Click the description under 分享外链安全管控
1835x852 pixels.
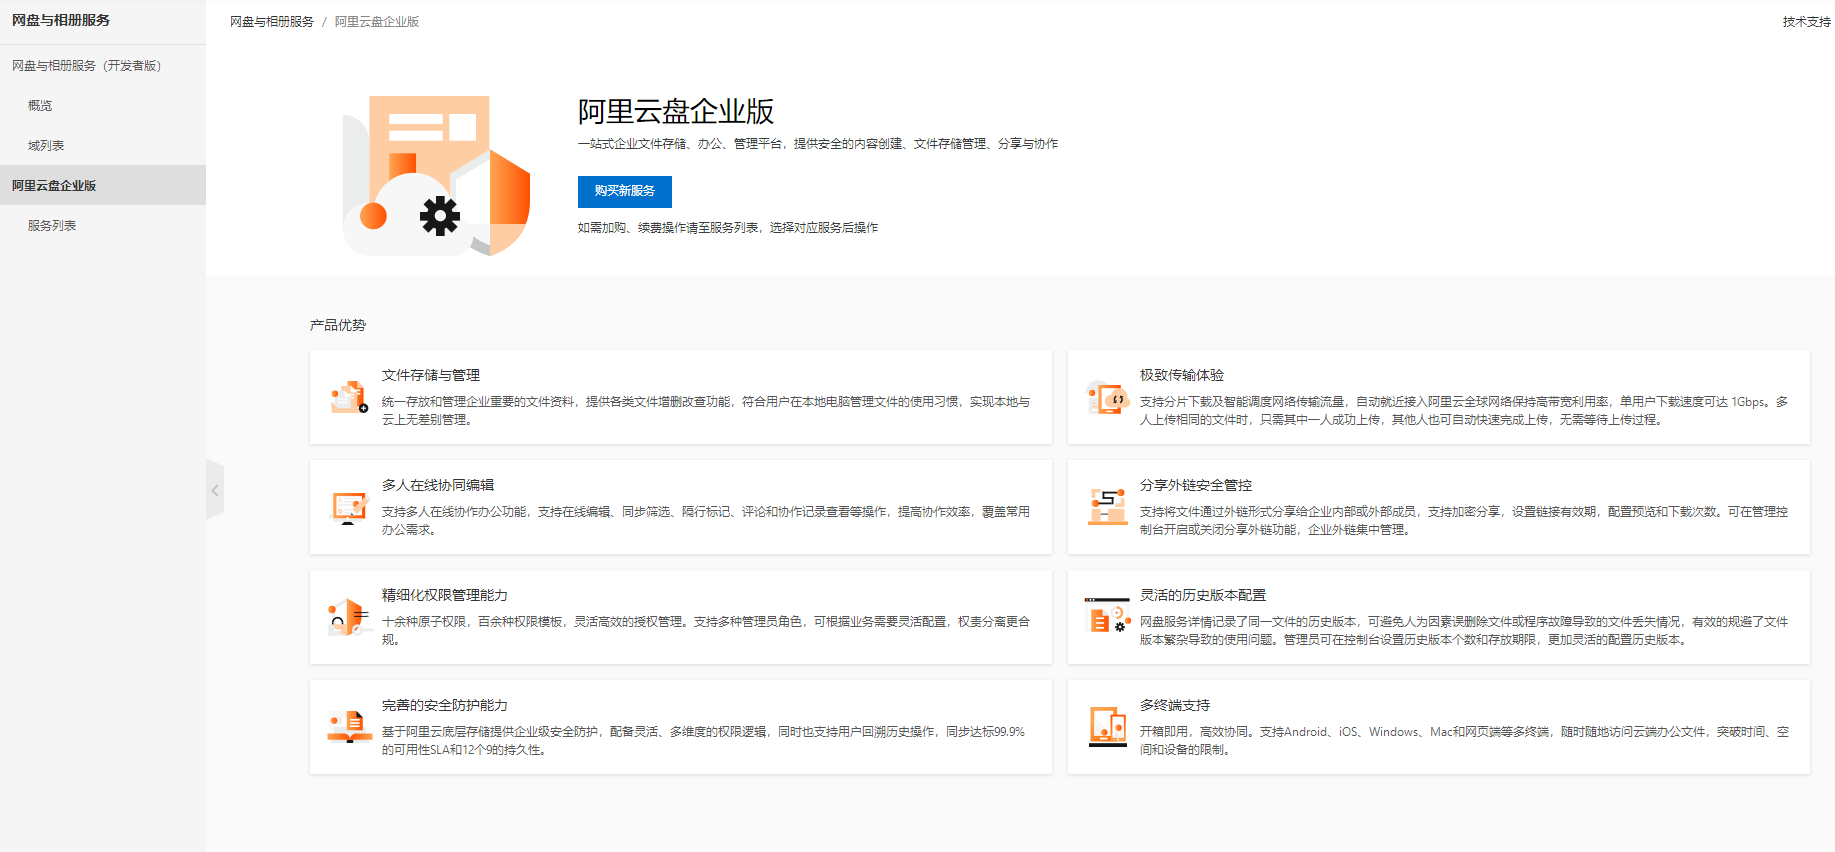[1464, 521]
